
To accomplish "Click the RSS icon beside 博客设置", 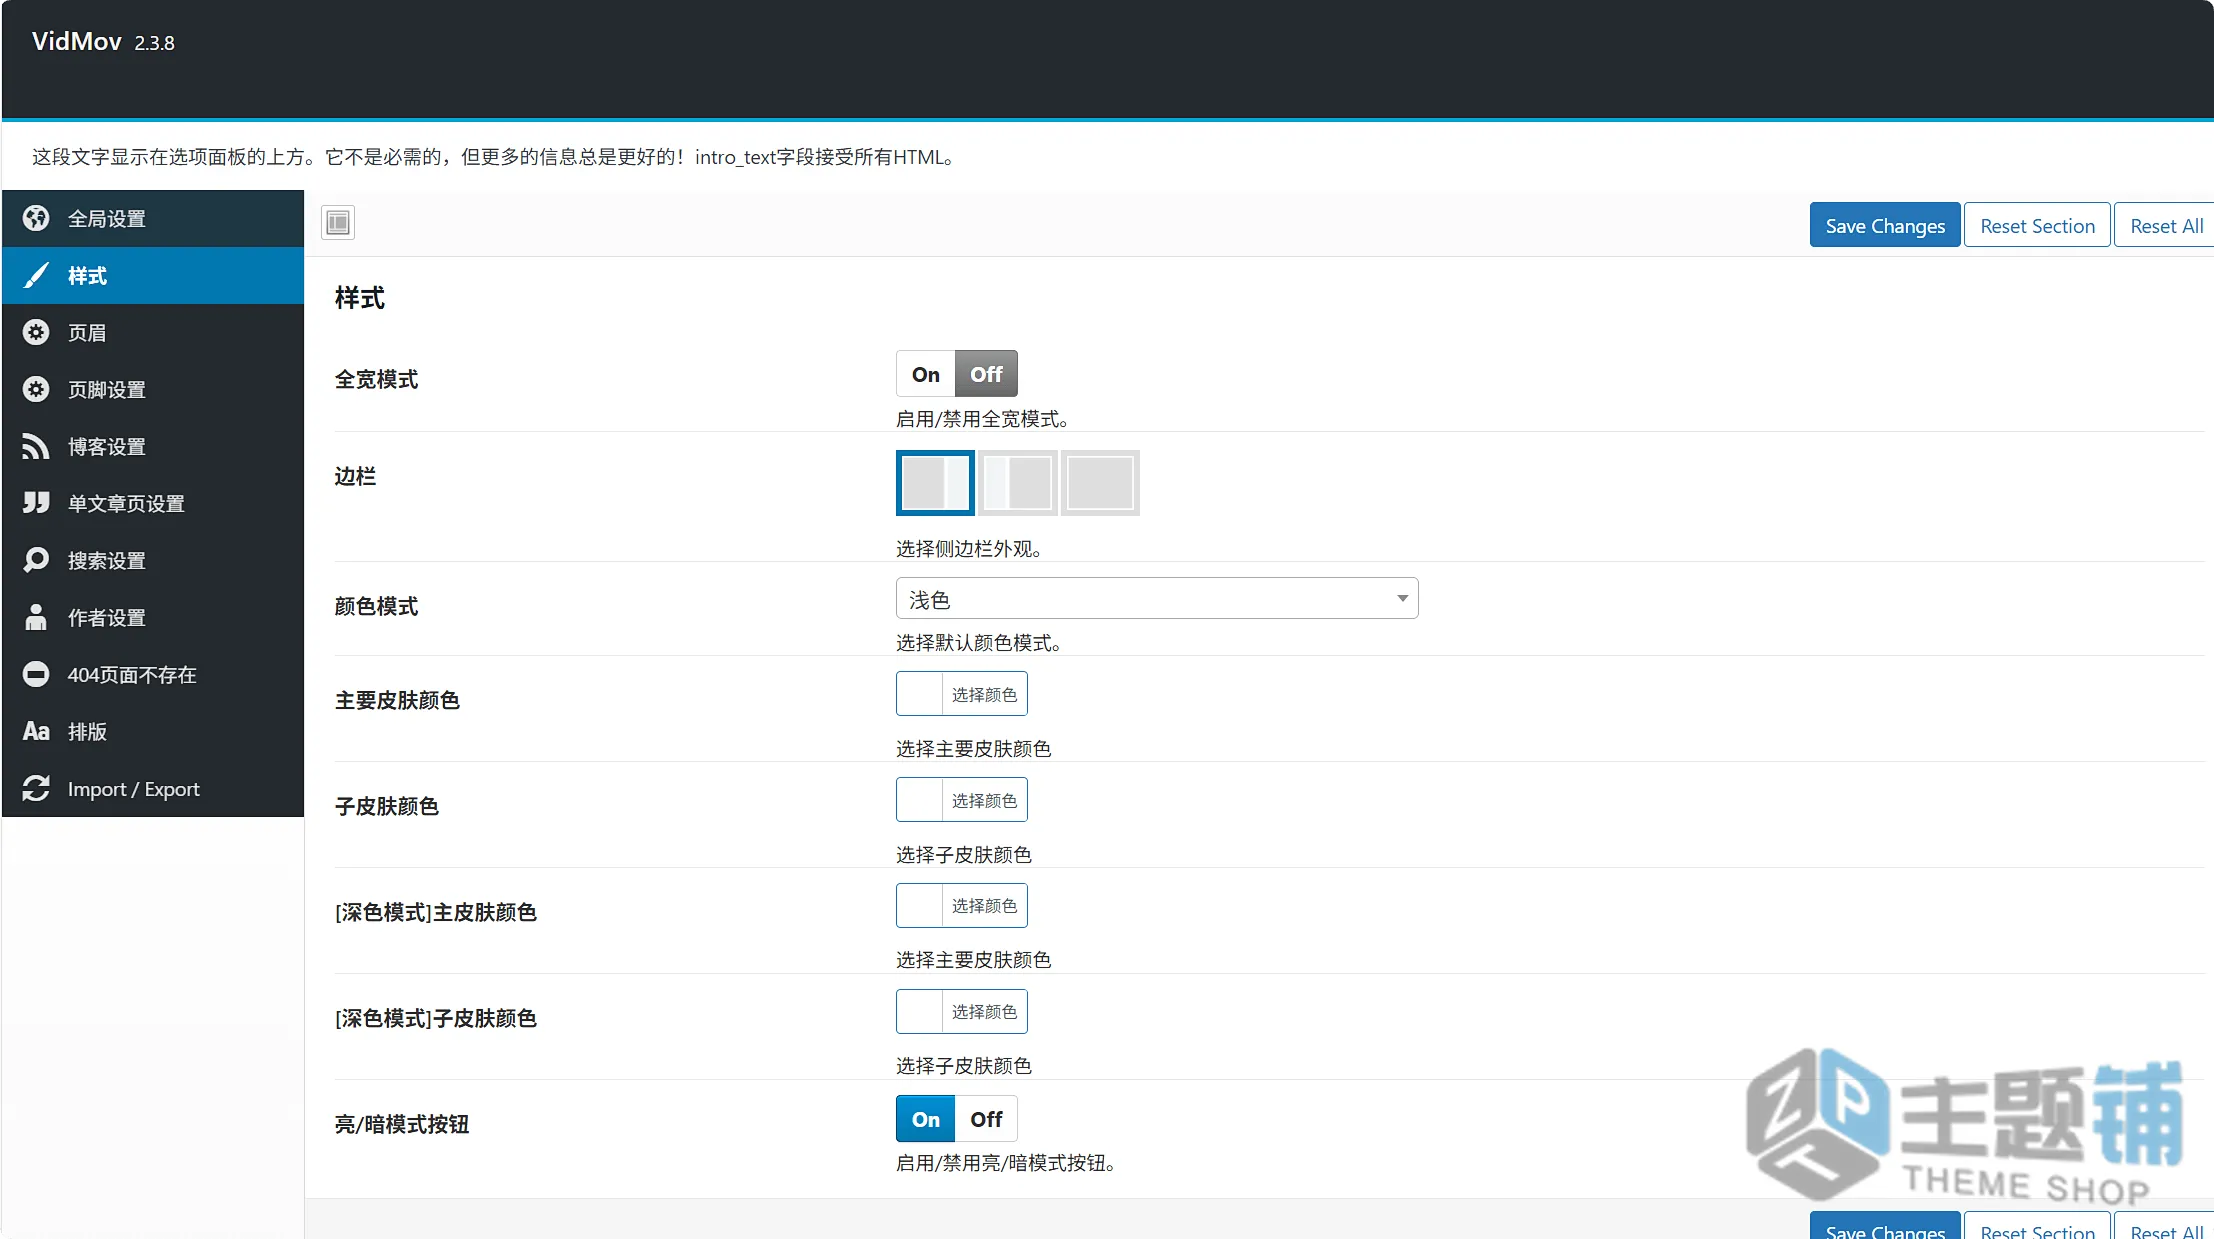I will pos(36,446).
